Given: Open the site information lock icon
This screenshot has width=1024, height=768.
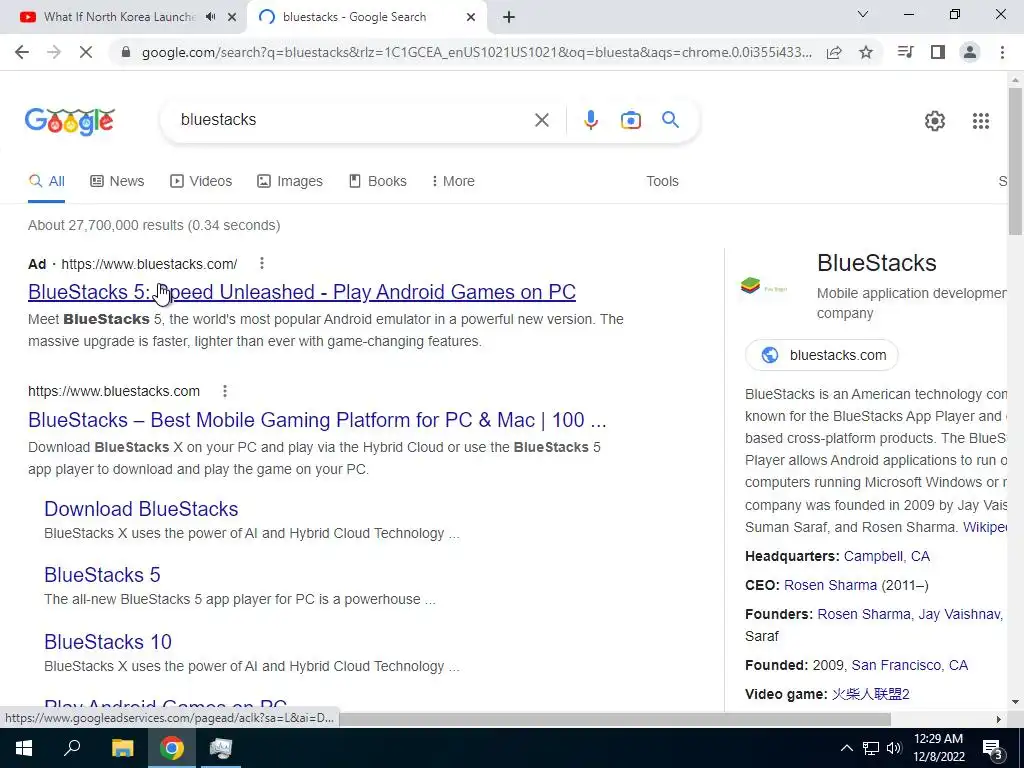Looking at the screenshot, I should tap(126, 52).
